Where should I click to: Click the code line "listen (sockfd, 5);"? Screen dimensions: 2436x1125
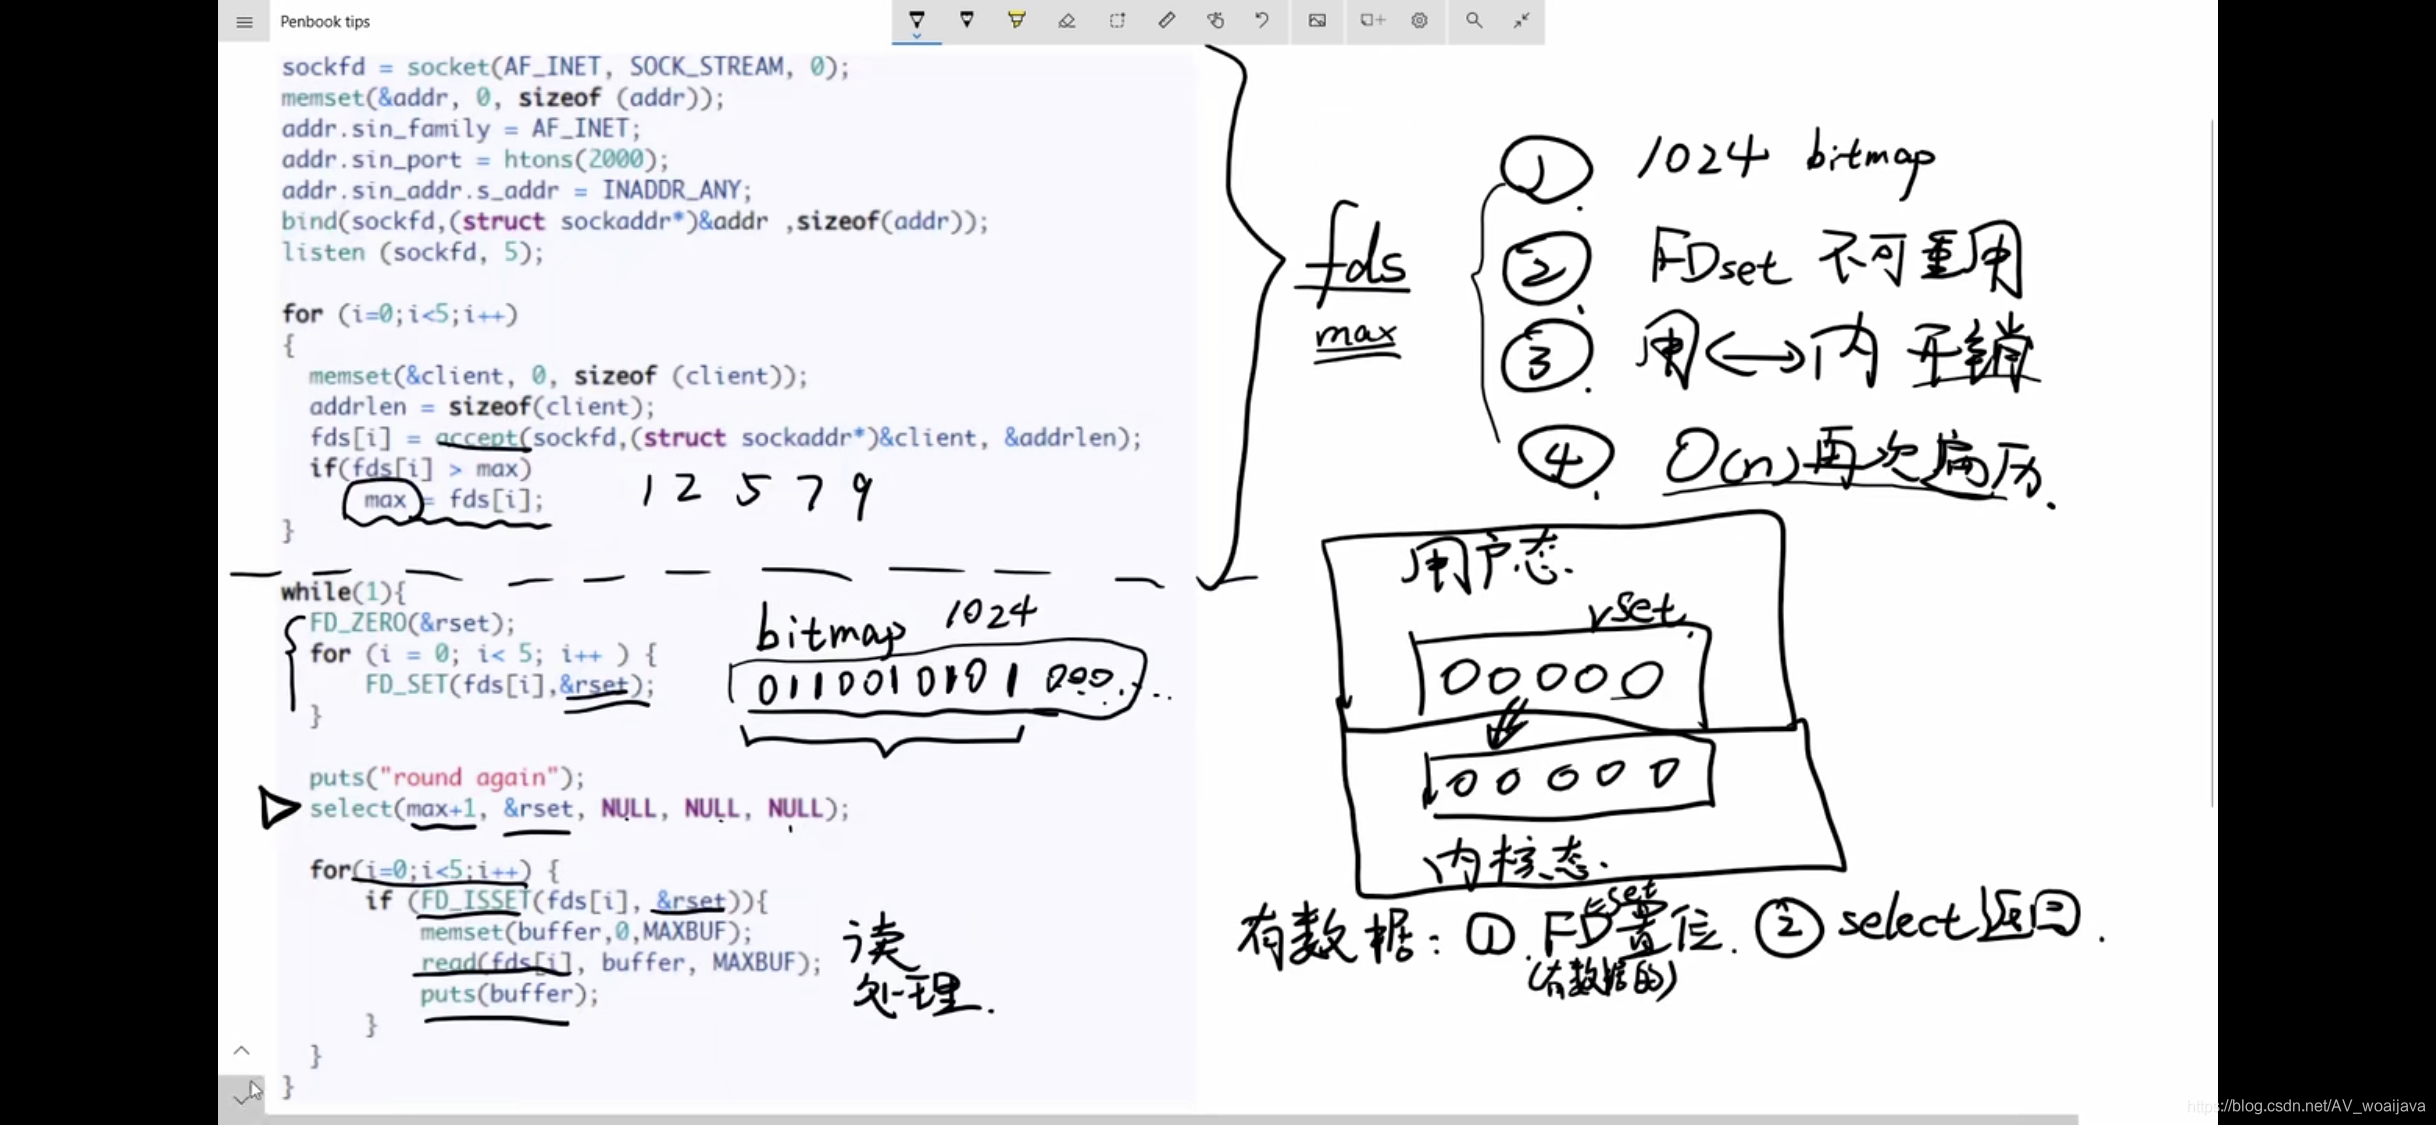tap(412, 252)
